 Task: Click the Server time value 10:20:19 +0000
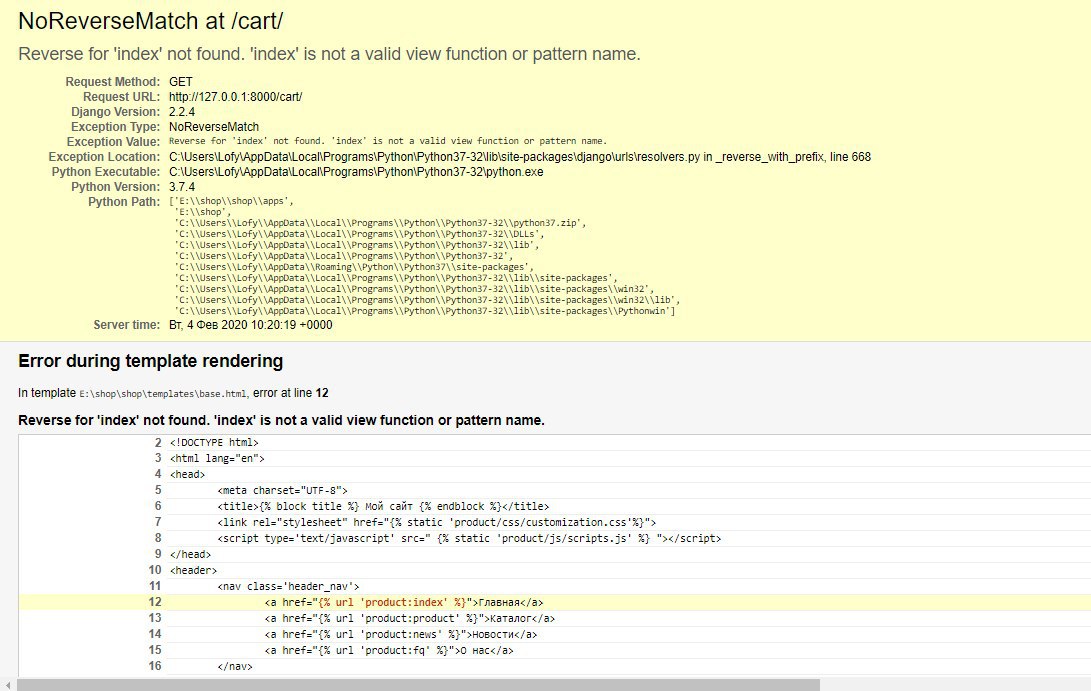tap(250, 325)
